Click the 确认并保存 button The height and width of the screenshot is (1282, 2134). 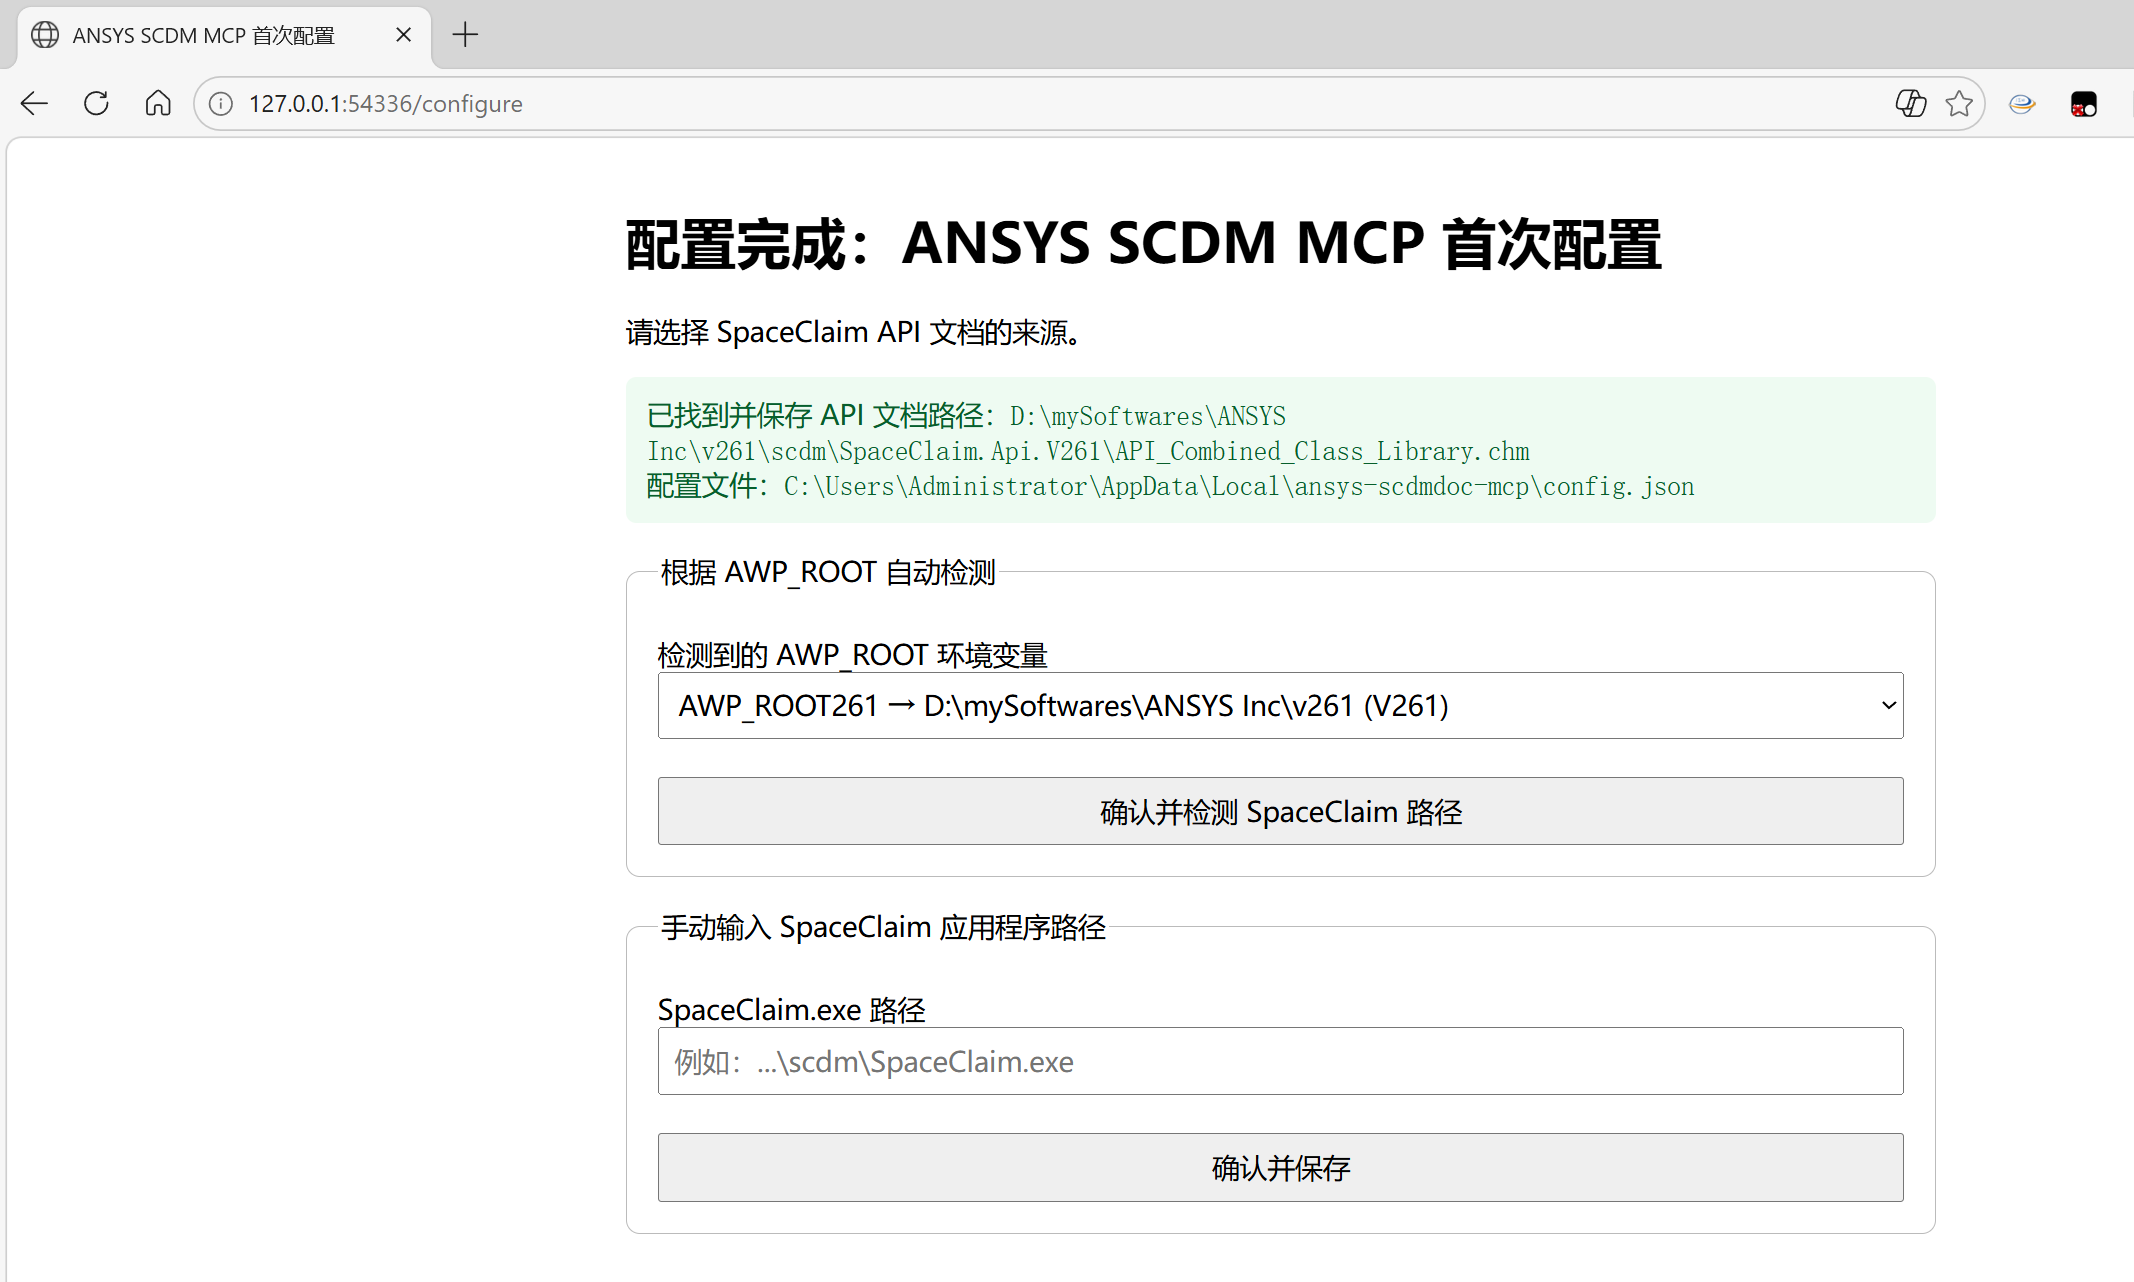(1280, 1167)
